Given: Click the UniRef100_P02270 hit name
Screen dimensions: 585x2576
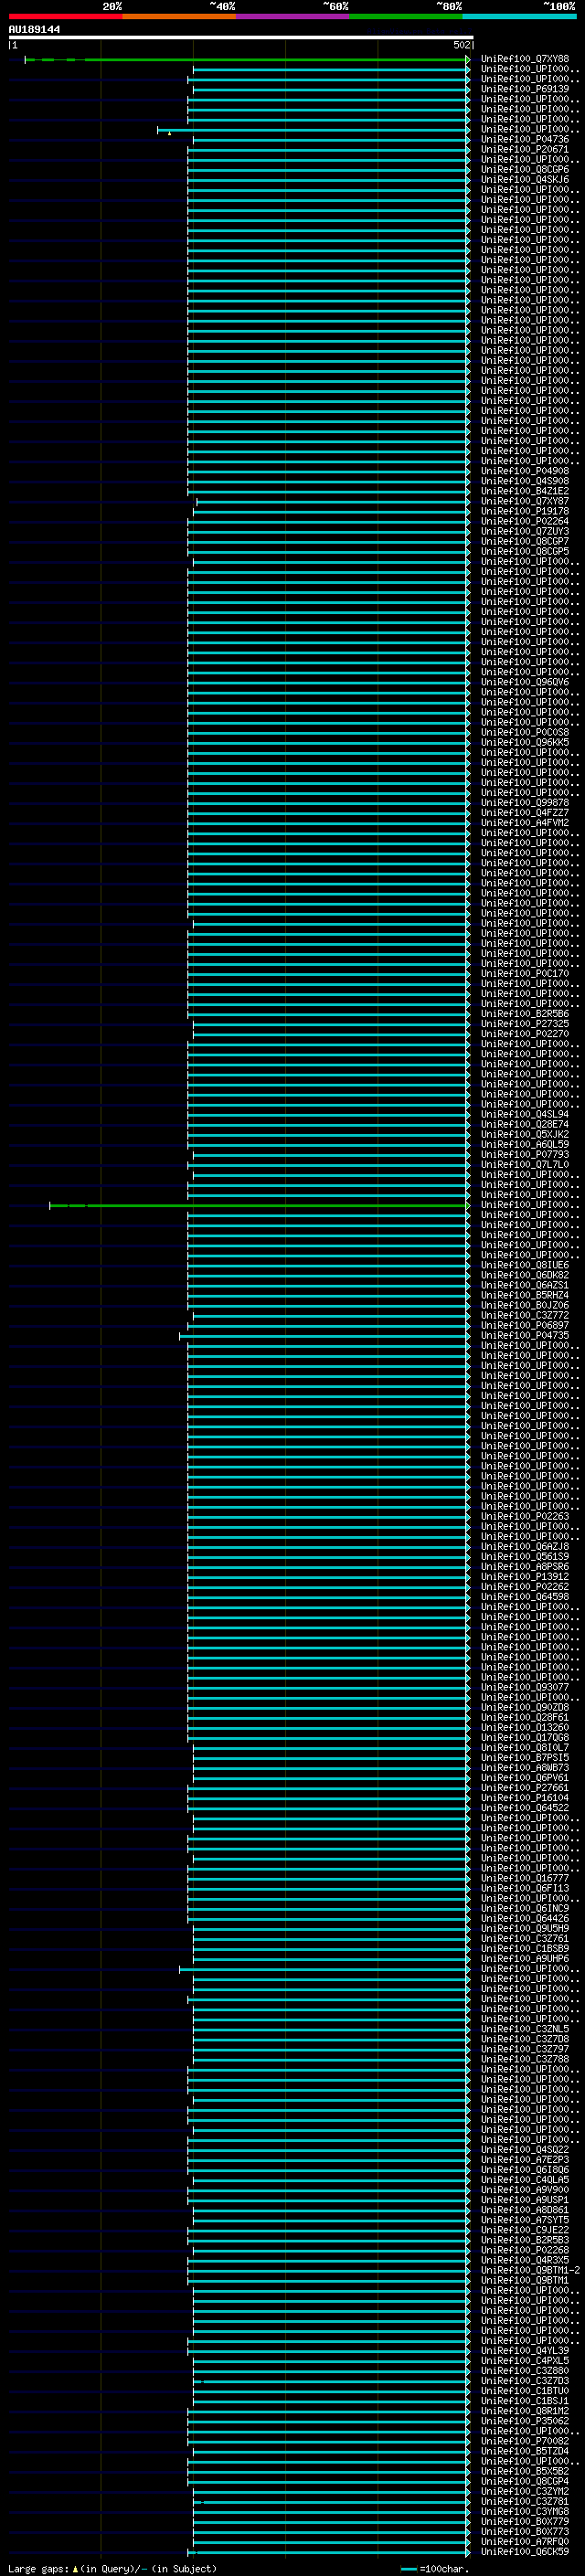Looking at the screenshot, I should (x=525, y=1033).
